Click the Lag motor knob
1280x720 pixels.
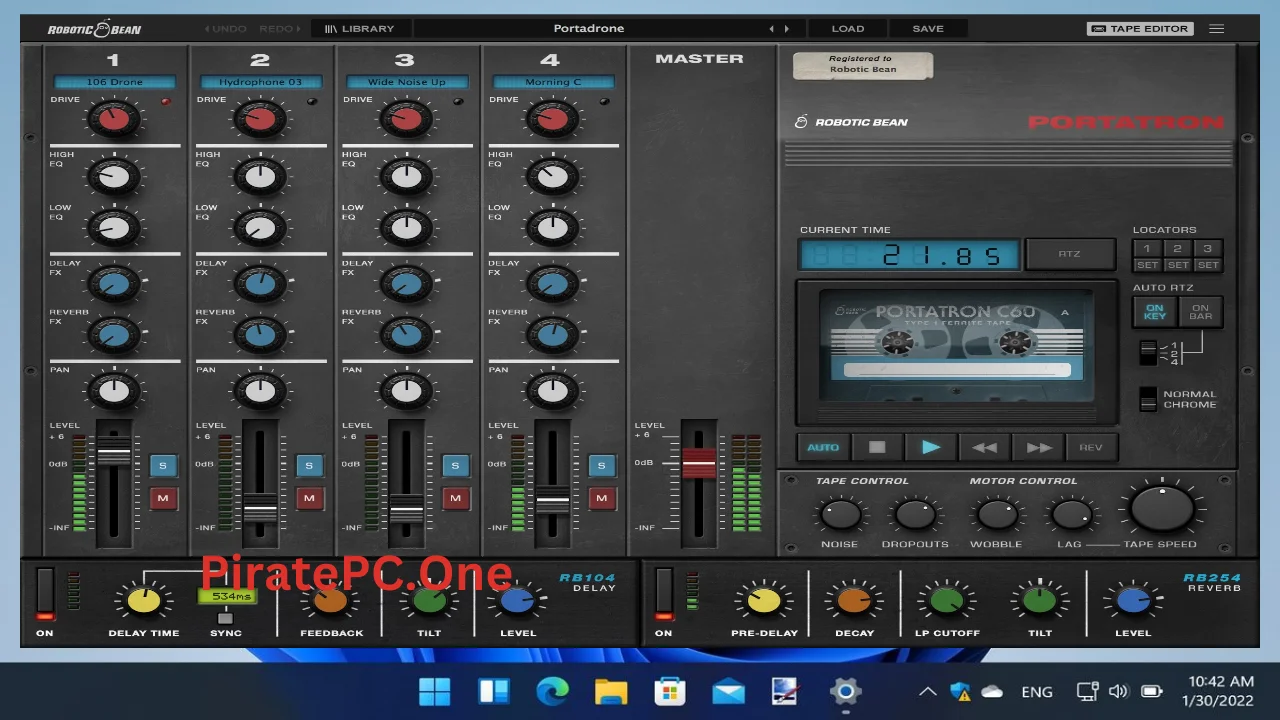[x=1070, y=515]
